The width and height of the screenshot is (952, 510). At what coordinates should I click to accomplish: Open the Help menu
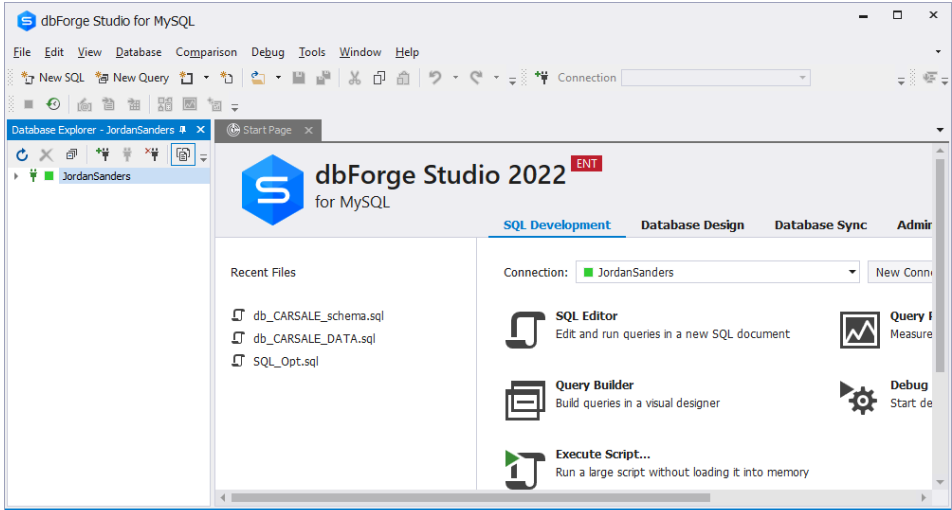pyautogui.click(x=407, y=52)
